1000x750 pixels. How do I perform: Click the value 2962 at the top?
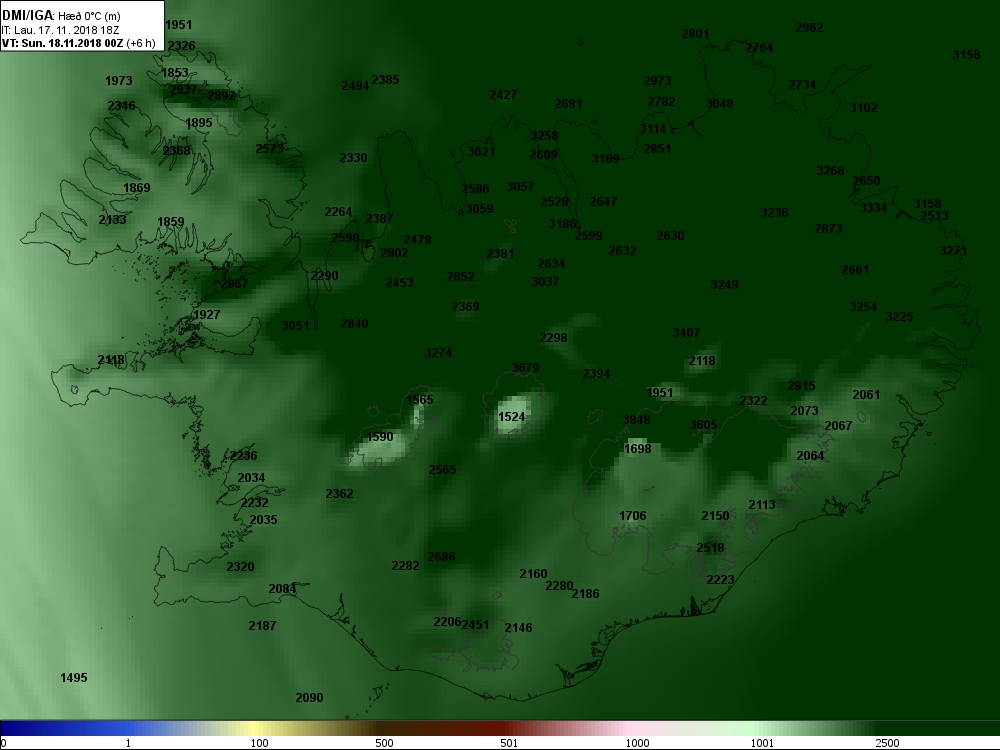pos(809,28)
